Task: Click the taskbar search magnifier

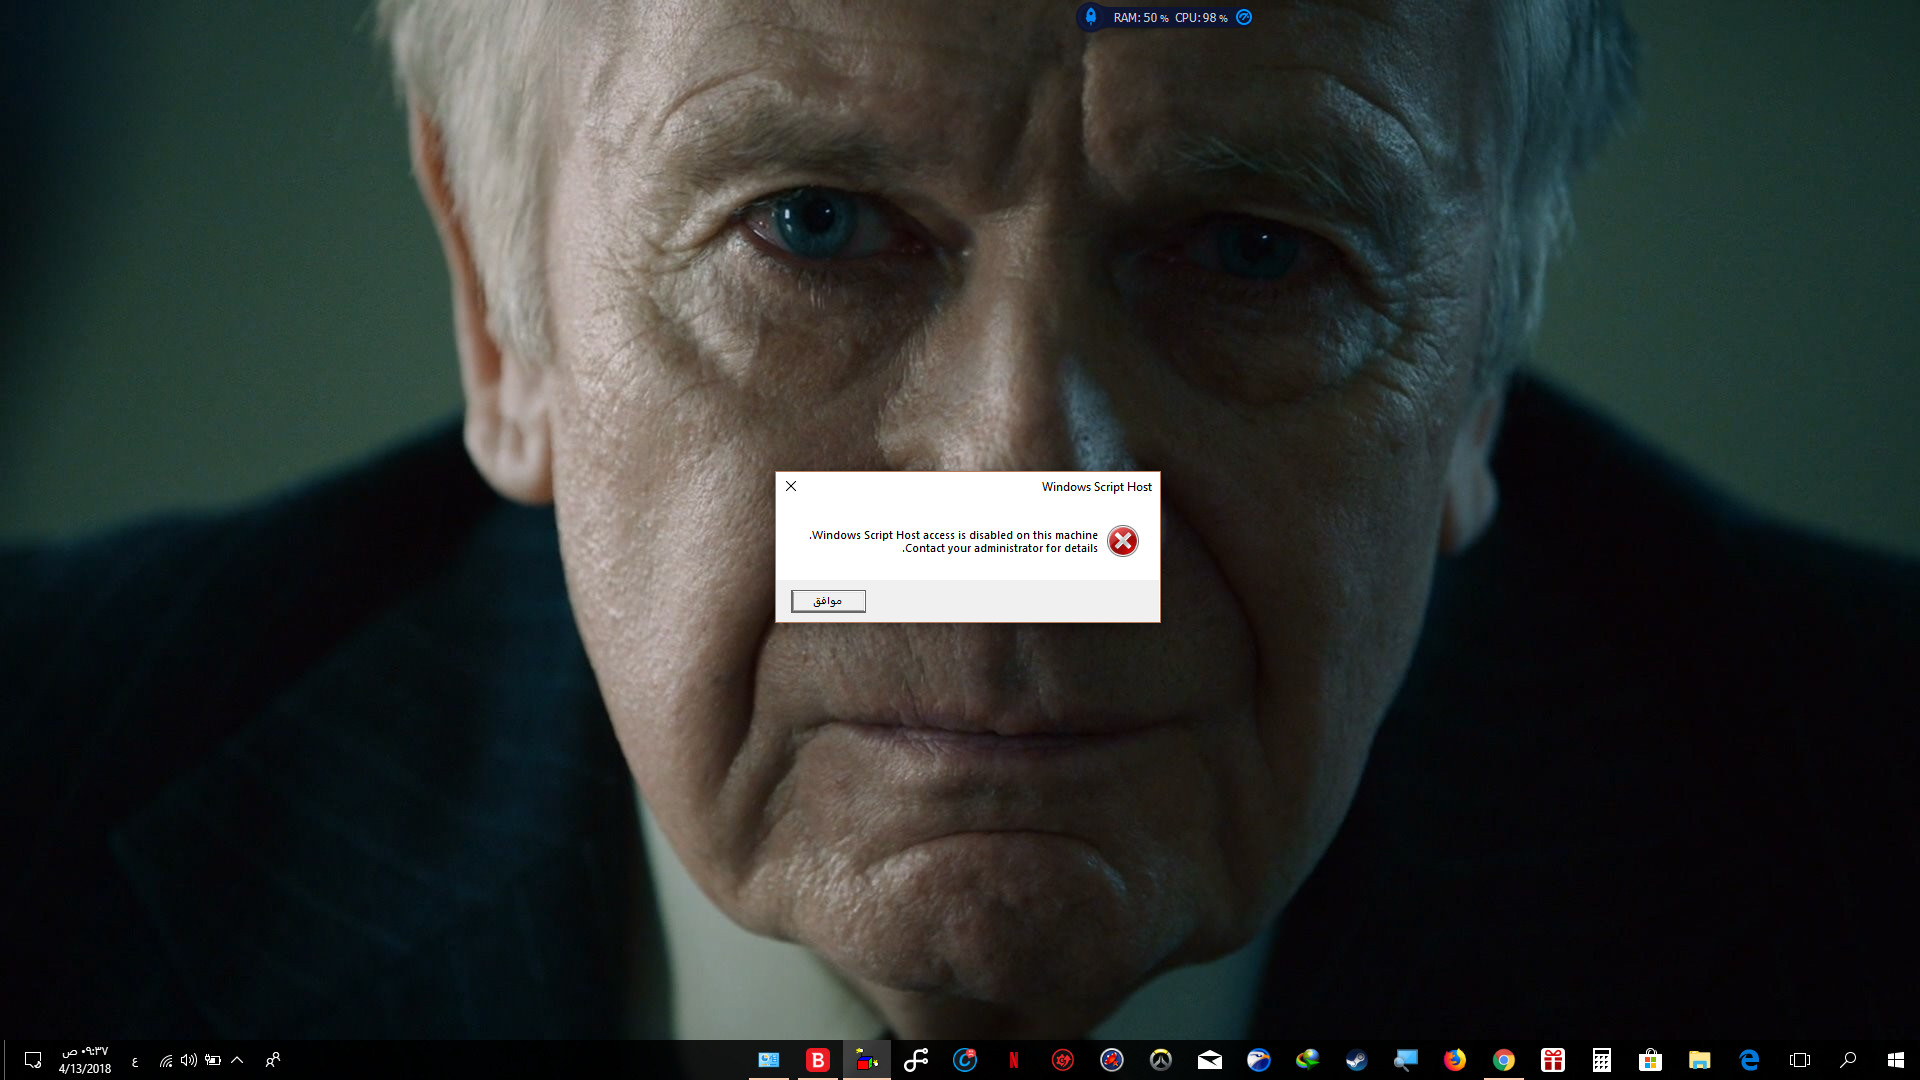Action: click(x=1848, y=1060)
